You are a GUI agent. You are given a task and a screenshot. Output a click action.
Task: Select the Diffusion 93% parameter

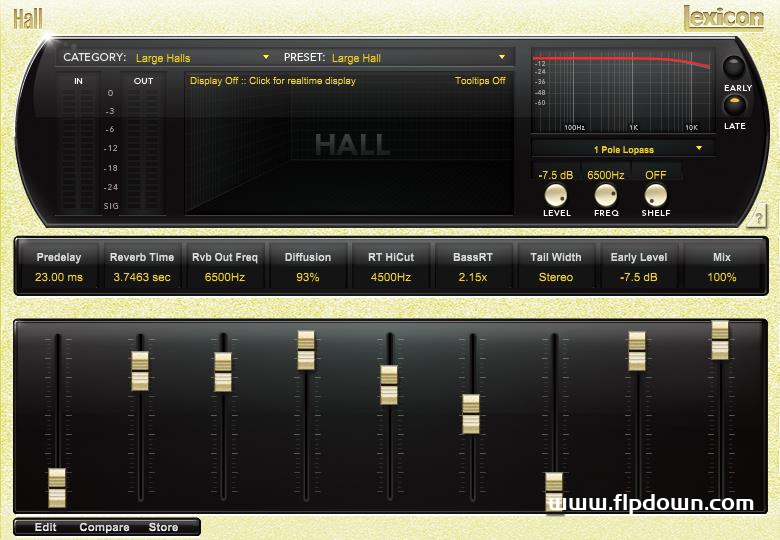307,267
